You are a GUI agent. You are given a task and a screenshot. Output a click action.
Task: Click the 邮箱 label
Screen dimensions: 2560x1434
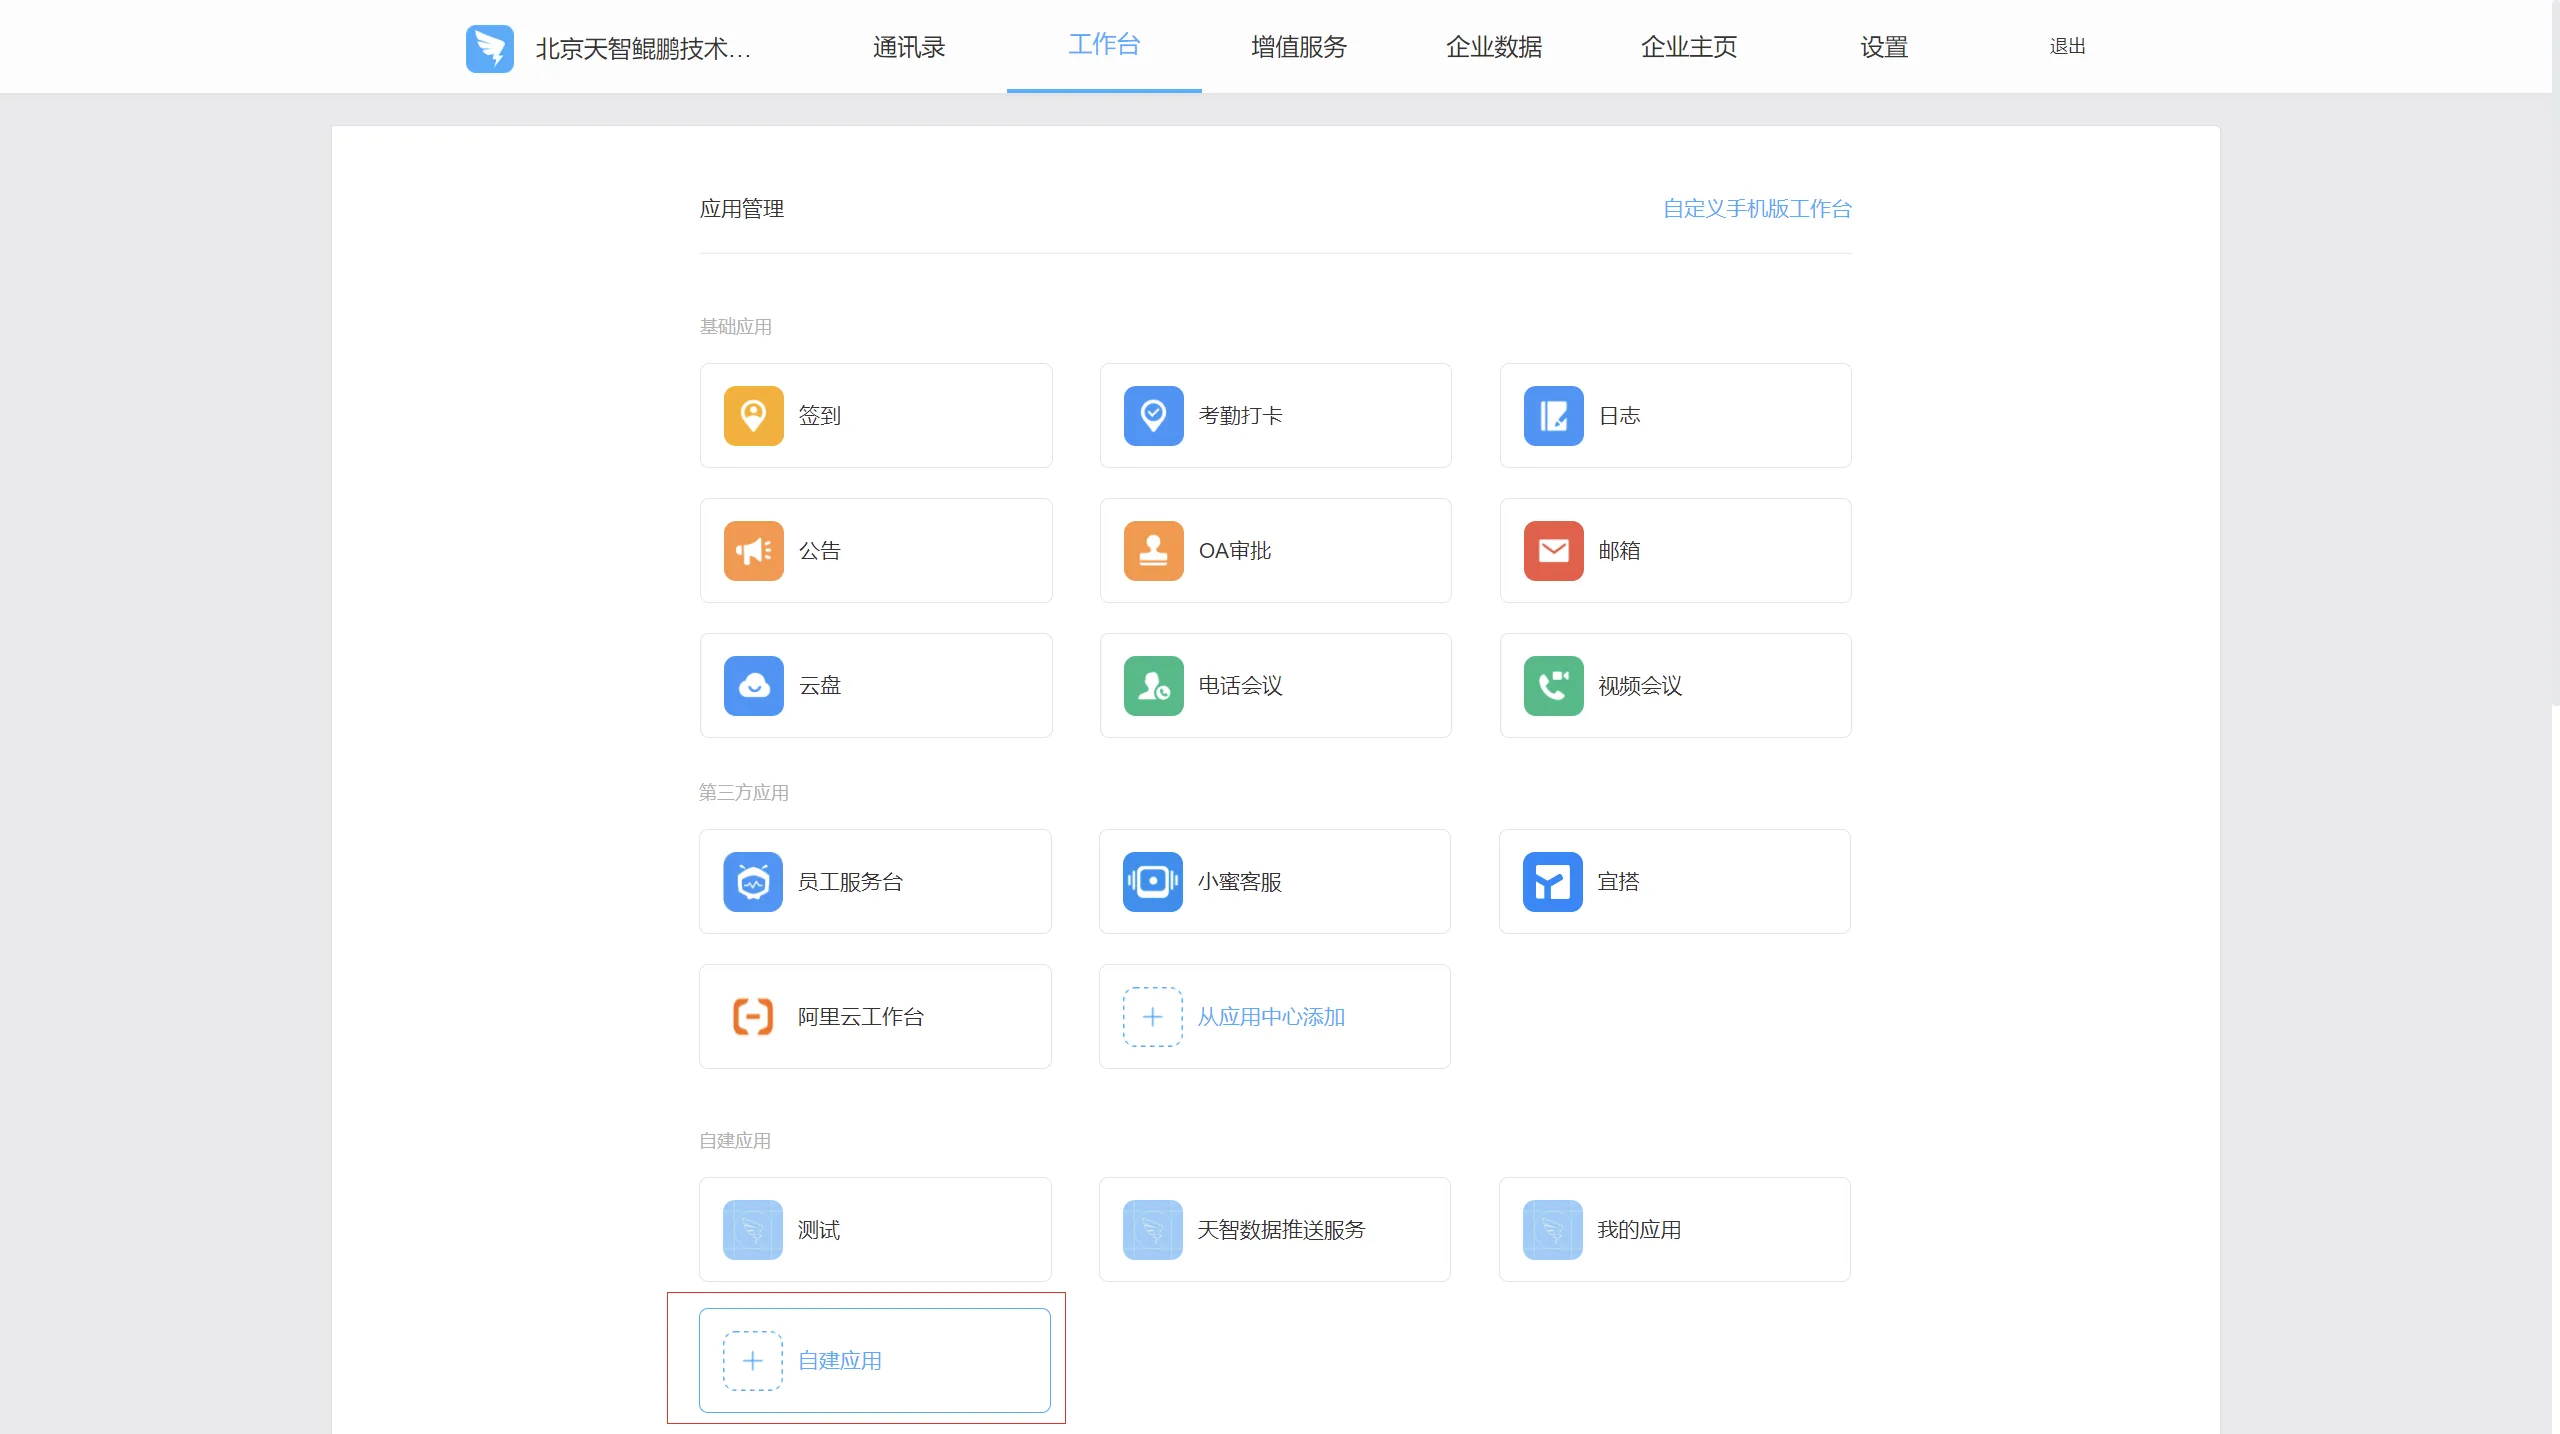(x=1619, y=550)
